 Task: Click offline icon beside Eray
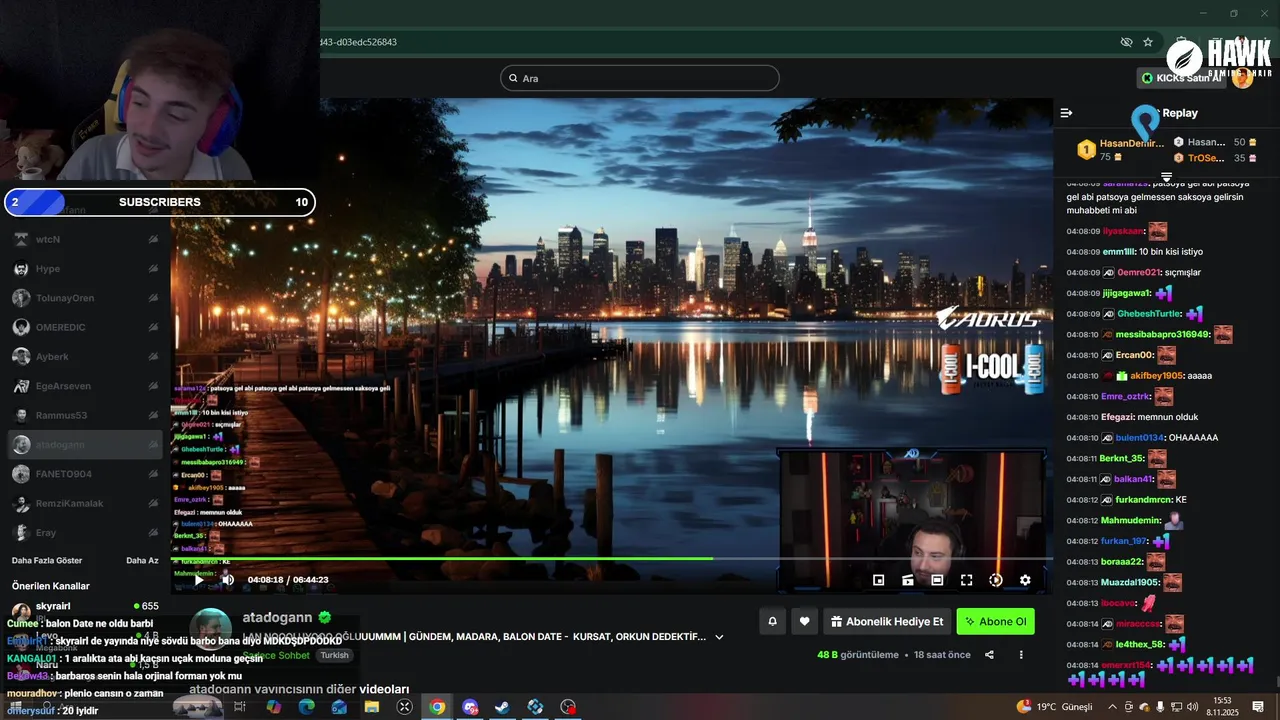(x=153, y=533)
